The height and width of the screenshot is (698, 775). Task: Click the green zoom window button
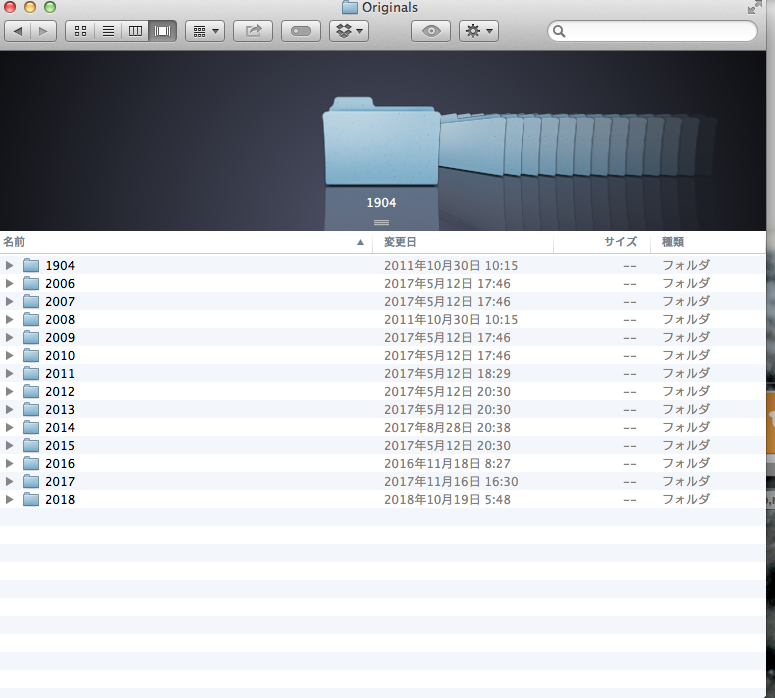tap(50, 7)
